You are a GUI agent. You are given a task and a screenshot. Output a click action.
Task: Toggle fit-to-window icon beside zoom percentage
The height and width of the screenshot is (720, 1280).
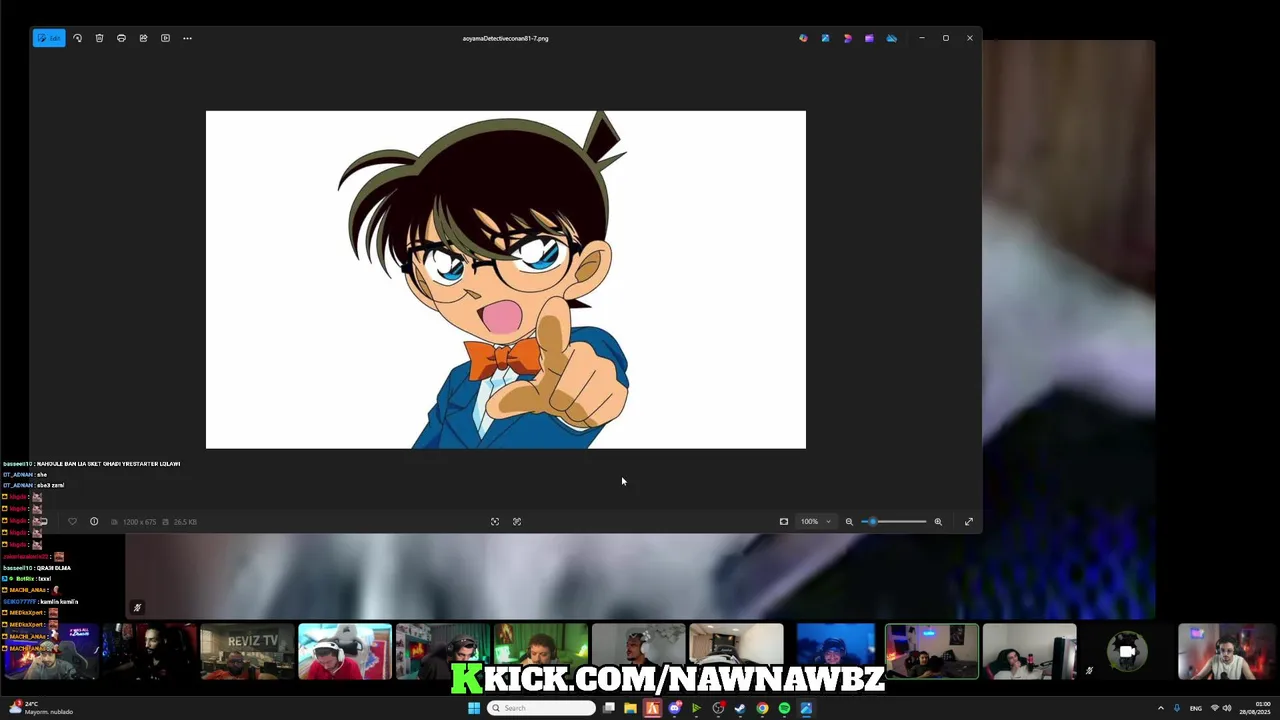784,521
